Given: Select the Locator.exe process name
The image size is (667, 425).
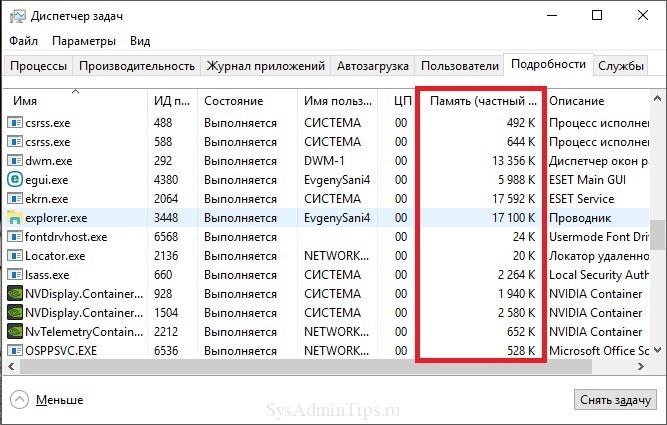Looking at the screenshot, I should tap(55, 256).
